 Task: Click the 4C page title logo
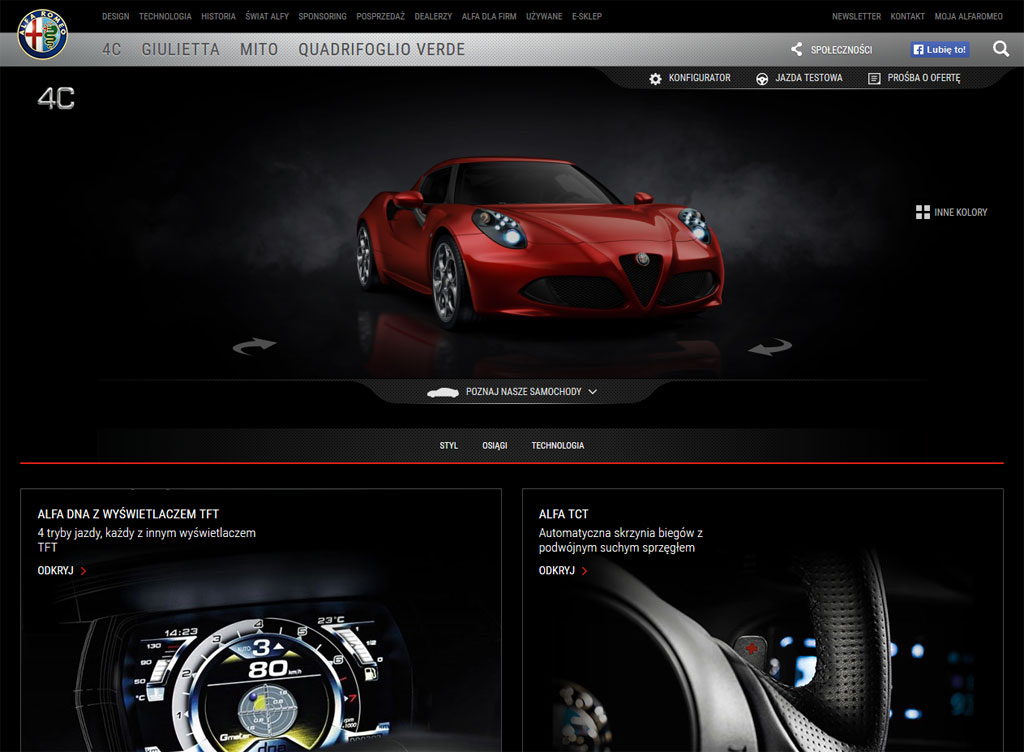click(x=56, y=99)
